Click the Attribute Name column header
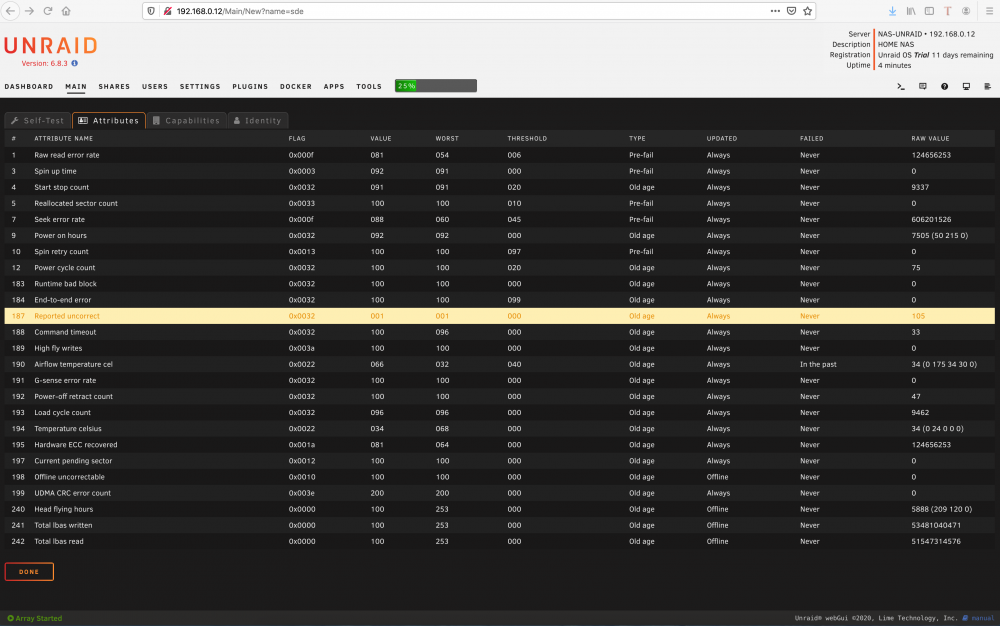Image resolution: width=1000 pixels, height=626 pixels. (64, 138)
